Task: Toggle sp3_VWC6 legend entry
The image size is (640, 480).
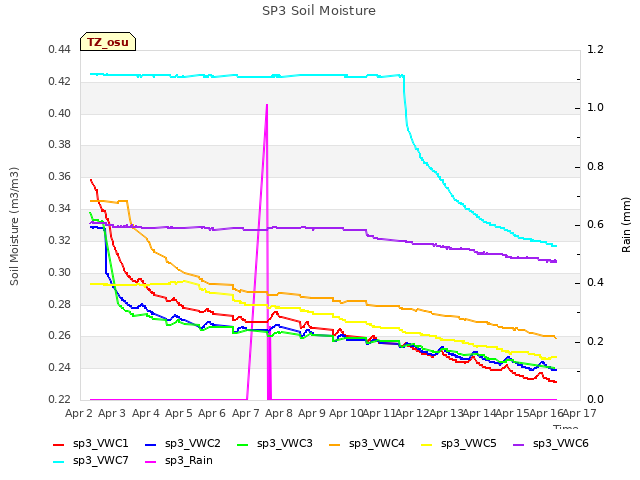Action: pyautogui.click(x=551, y=443)
